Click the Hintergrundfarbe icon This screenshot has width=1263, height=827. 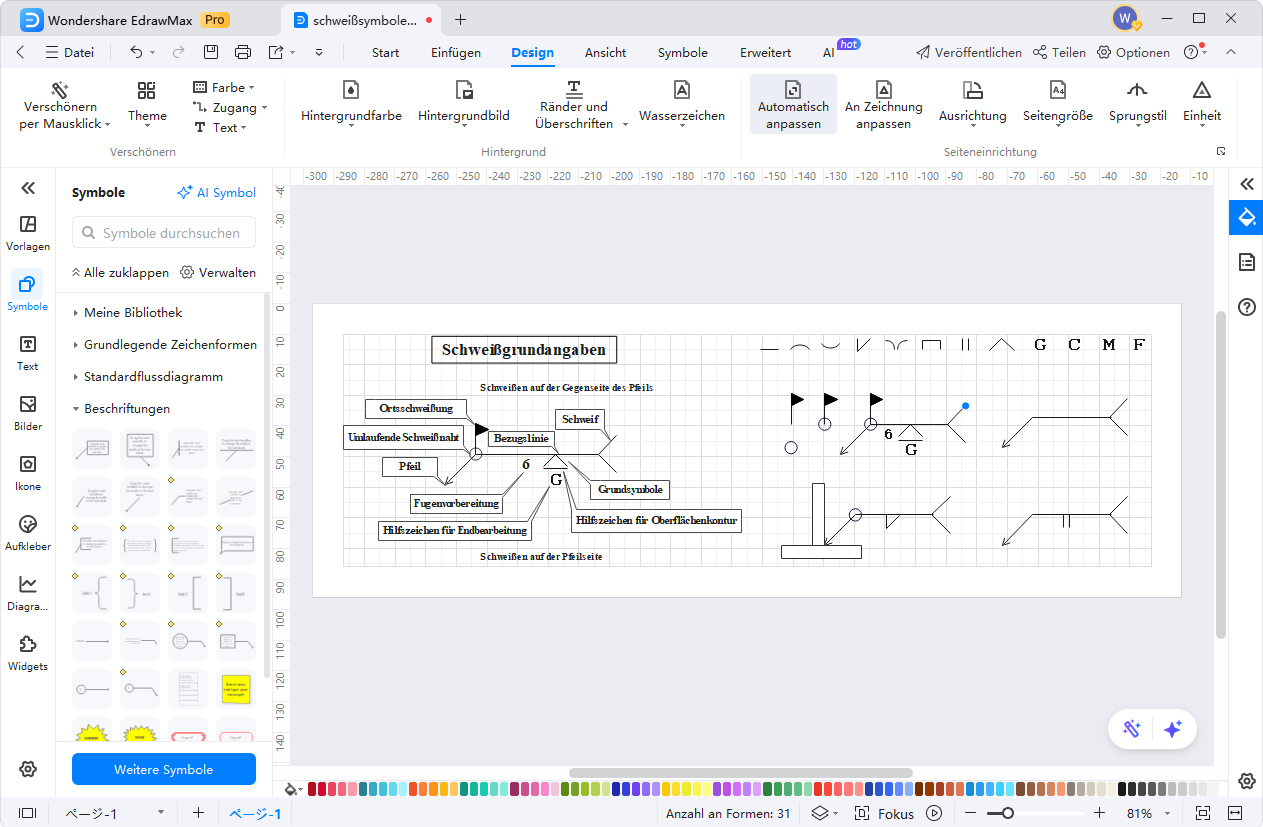coord(351,90)
